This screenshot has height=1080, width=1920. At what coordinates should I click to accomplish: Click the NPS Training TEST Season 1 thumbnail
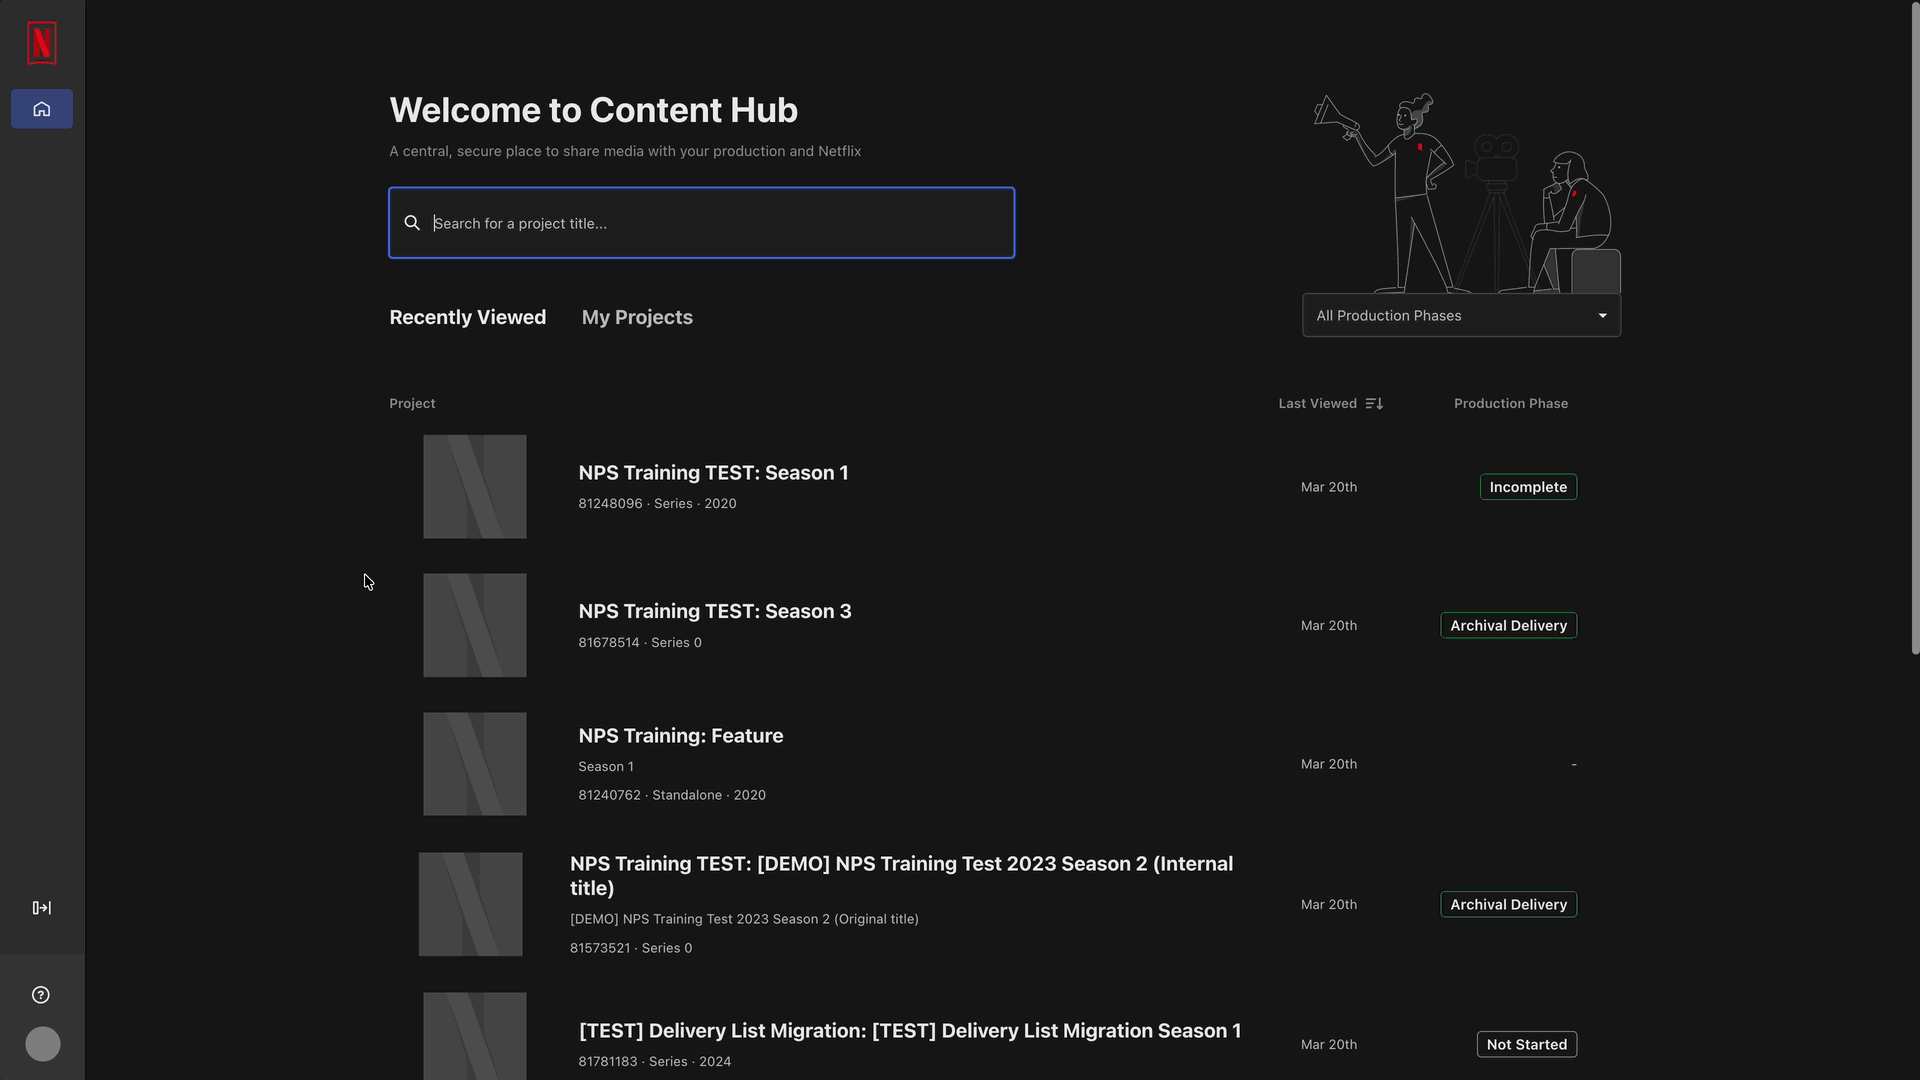pos(474,487)
